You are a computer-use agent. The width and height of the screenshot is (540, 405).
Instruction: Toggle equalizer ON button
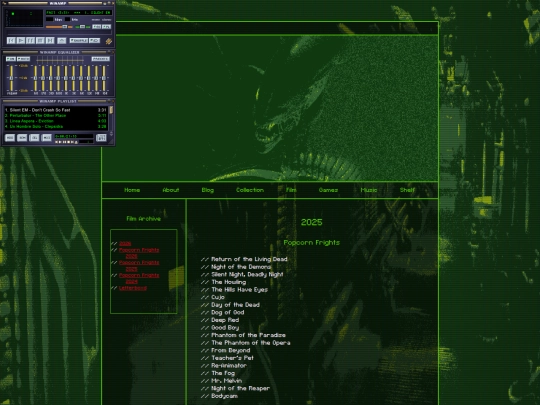click(11, 59)
